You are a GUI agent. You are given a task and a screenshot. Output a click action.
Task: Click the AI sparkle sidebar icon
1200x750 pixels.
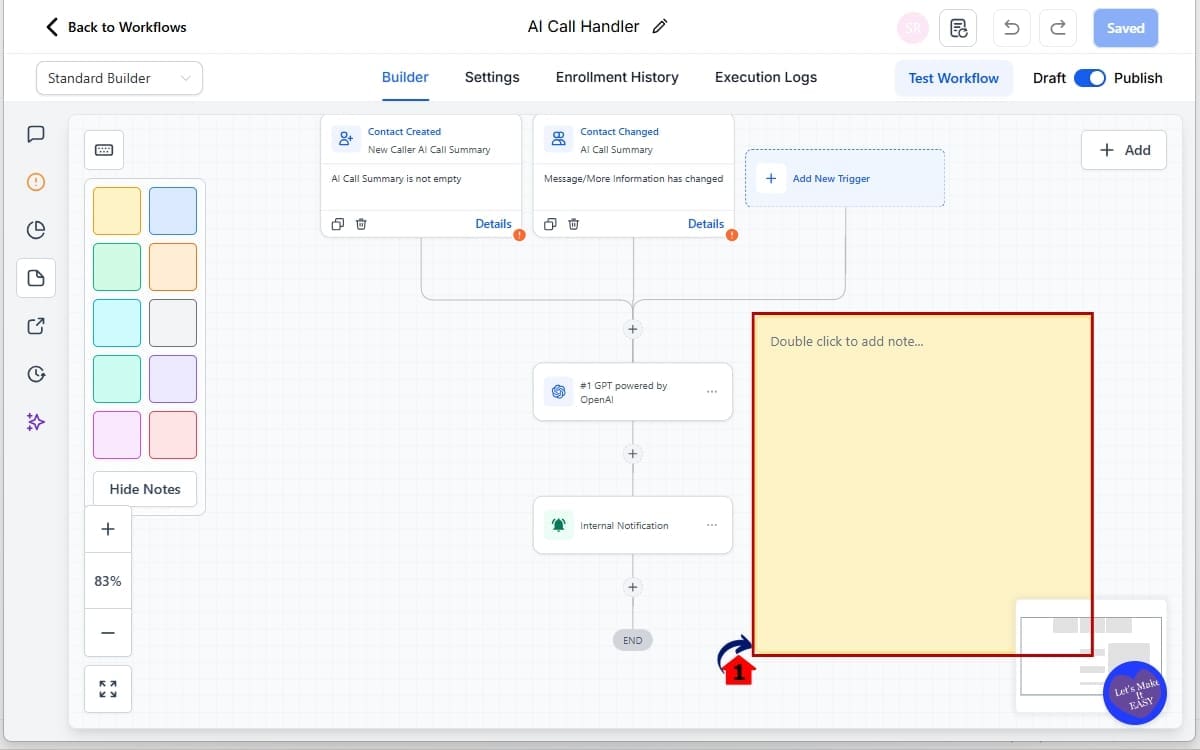[x=36, y=421]
